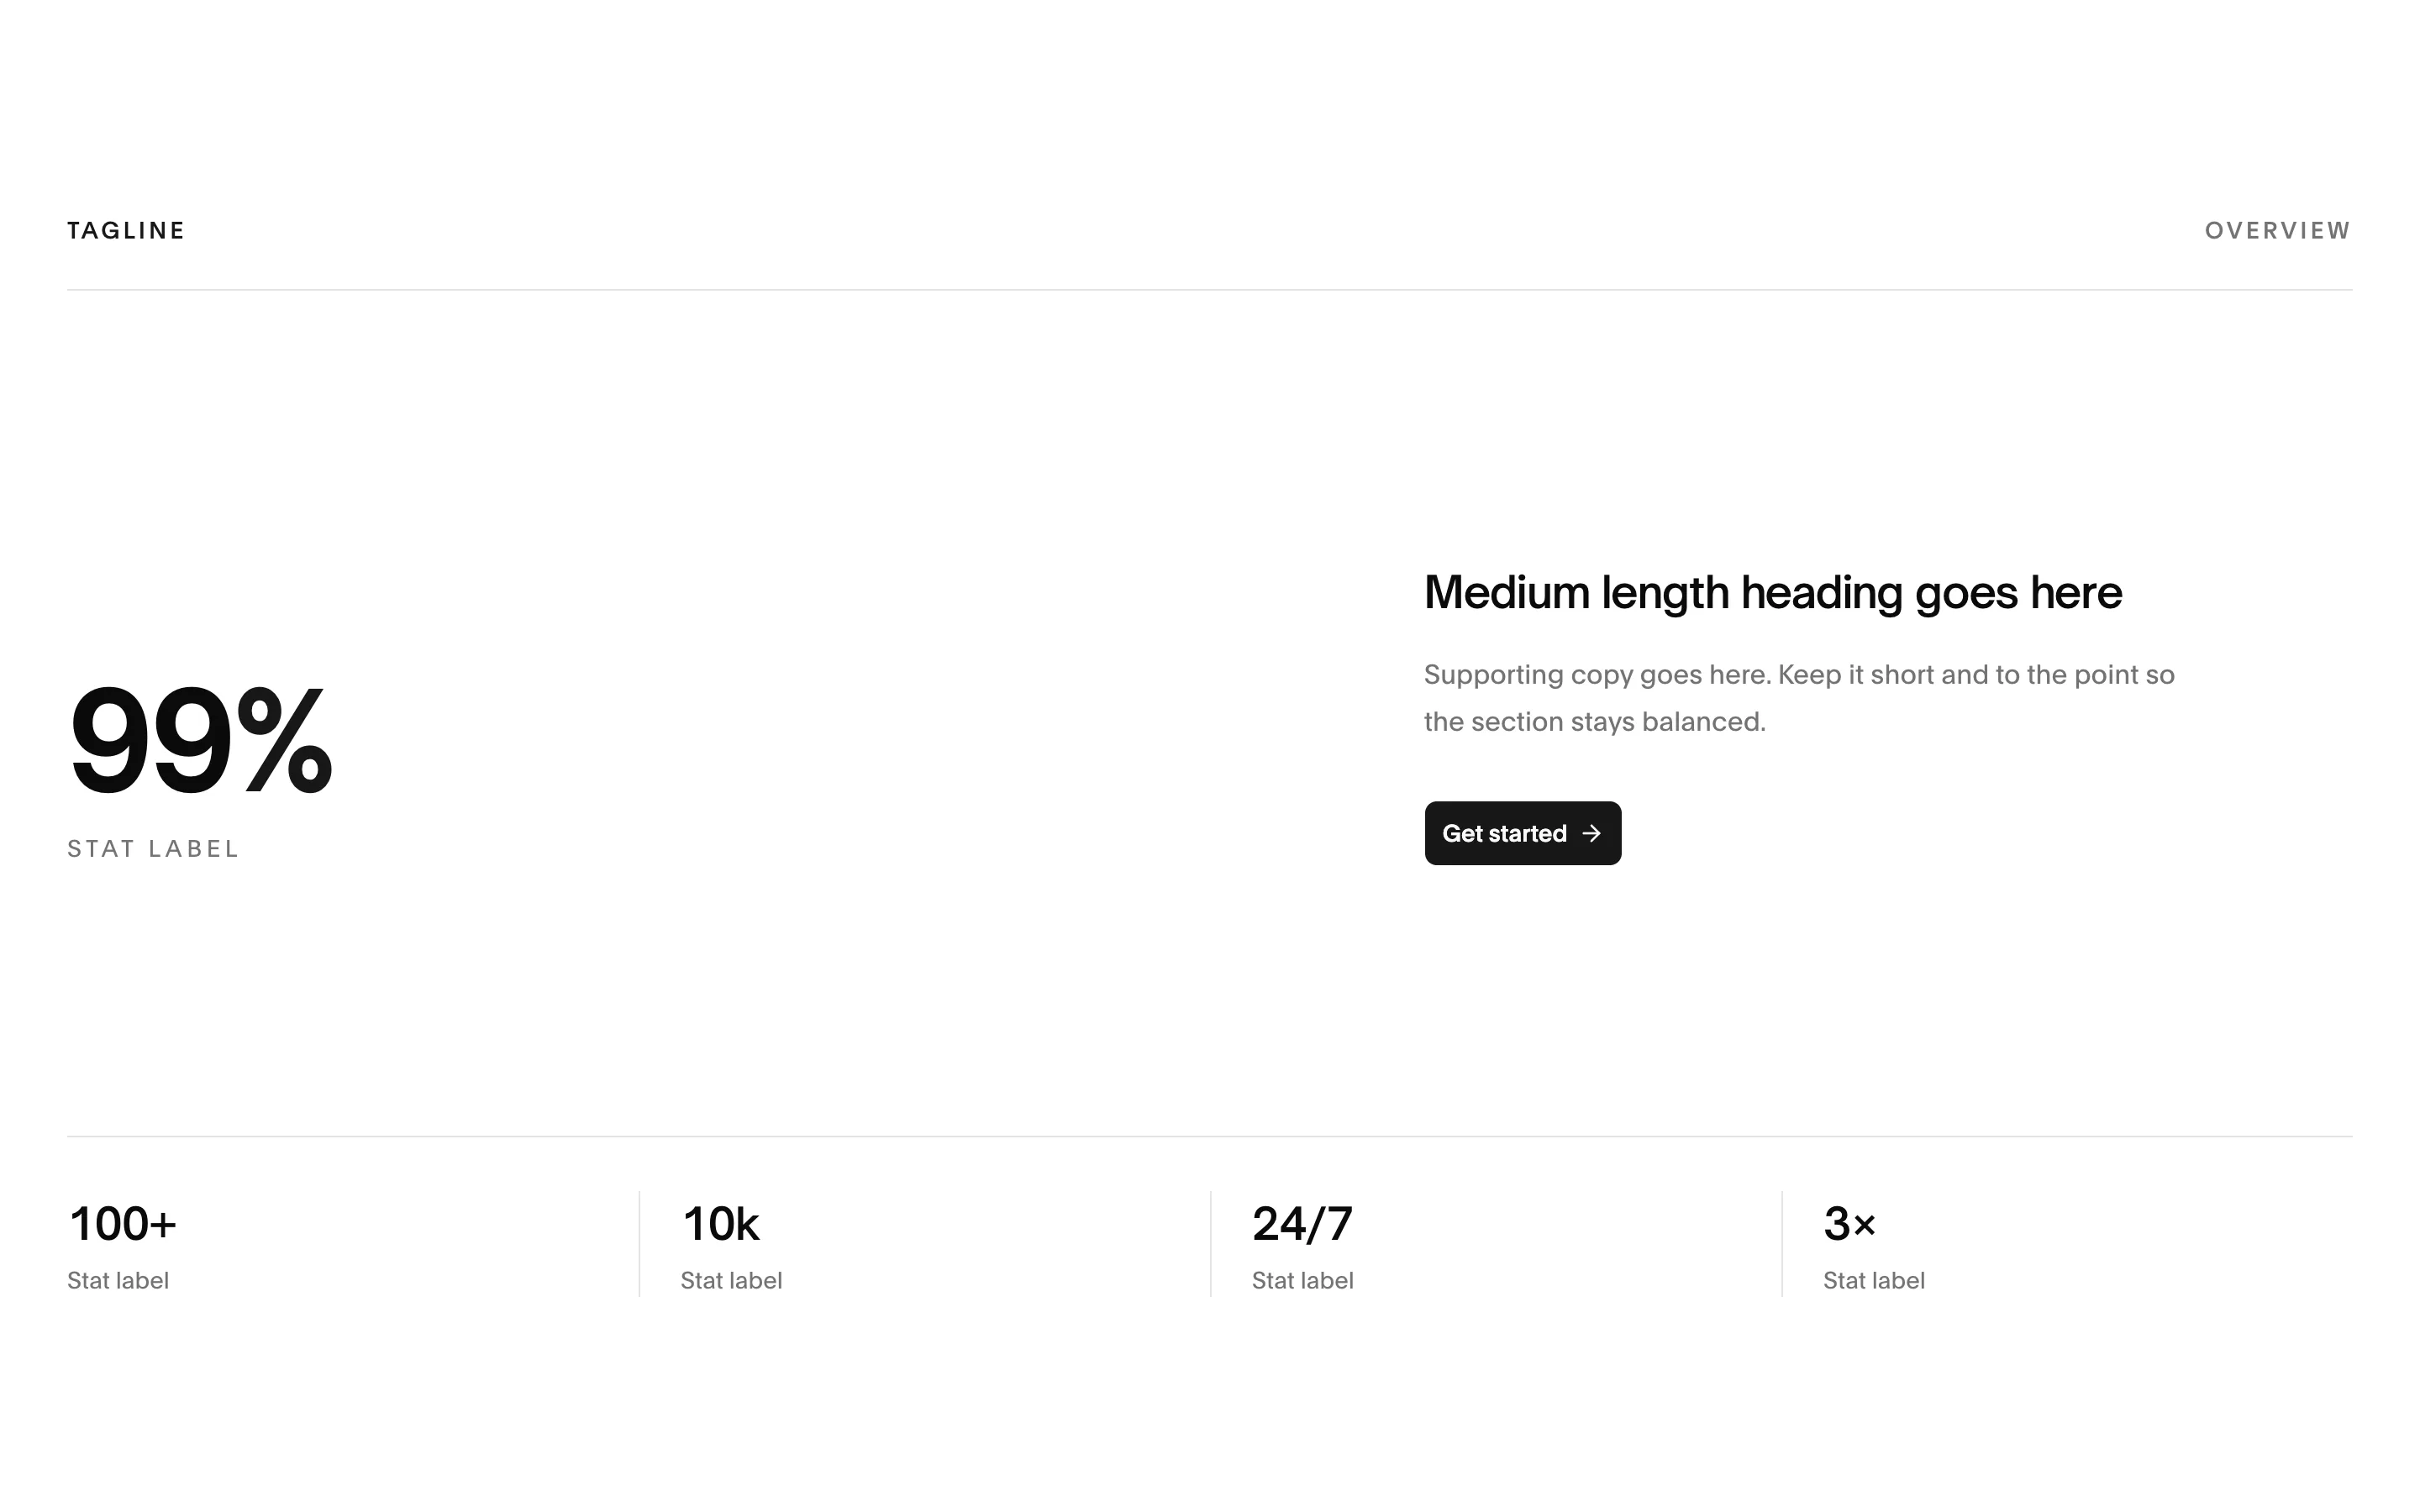Click the divider line between 24/7 and 3×
The width and height of the screenshot is (2420, 1512).
point(1782,1244)
